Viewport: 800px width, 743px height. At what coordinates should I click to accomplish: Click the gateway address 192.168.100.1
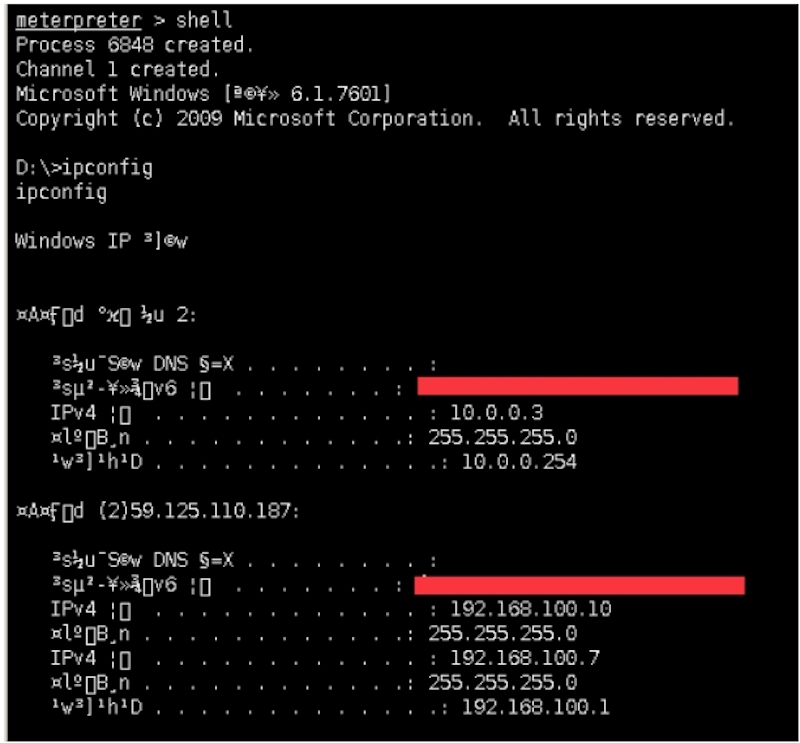pyautogui.click(x=536, y=708)
